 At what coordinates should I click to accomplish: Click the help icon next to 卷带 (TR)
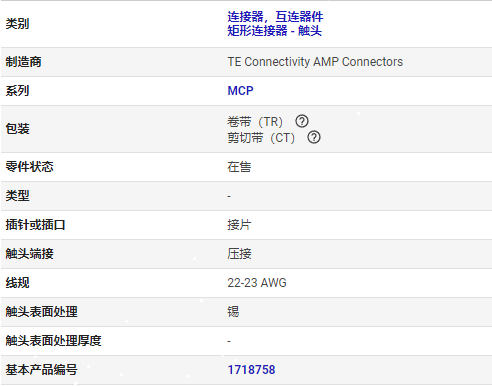point(302,121)
